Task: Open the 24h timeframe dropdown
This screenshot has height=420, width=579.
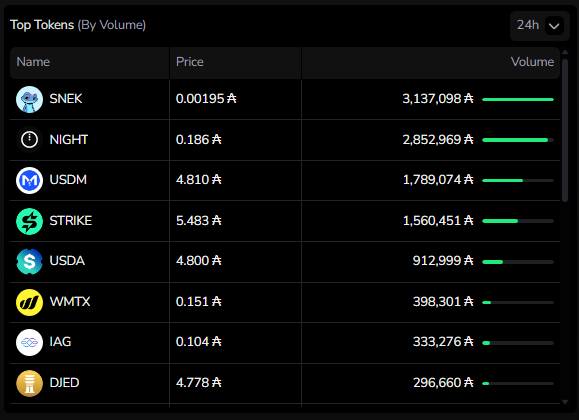Action: pos(539,25)
